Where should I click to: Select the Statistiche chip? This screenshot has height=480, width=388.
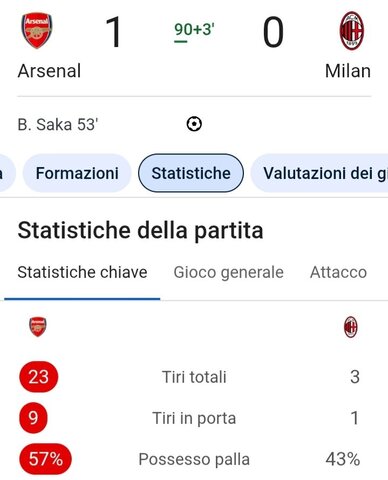click(191, 173)
